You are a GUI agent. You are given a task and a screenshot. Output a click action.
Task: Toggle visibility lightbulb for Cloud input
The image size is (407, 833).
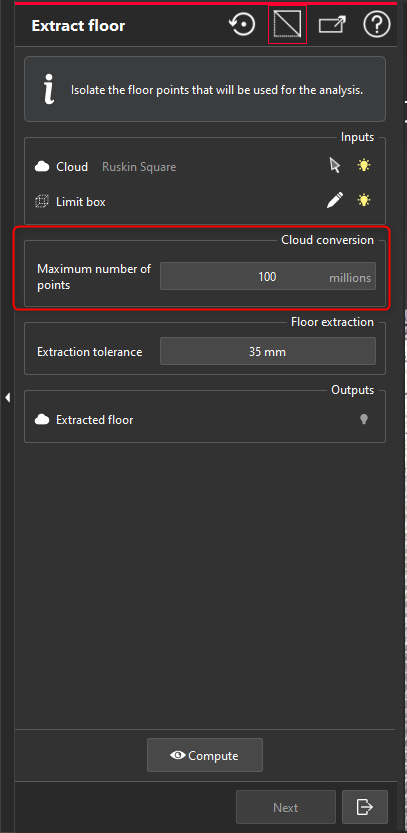364,166
